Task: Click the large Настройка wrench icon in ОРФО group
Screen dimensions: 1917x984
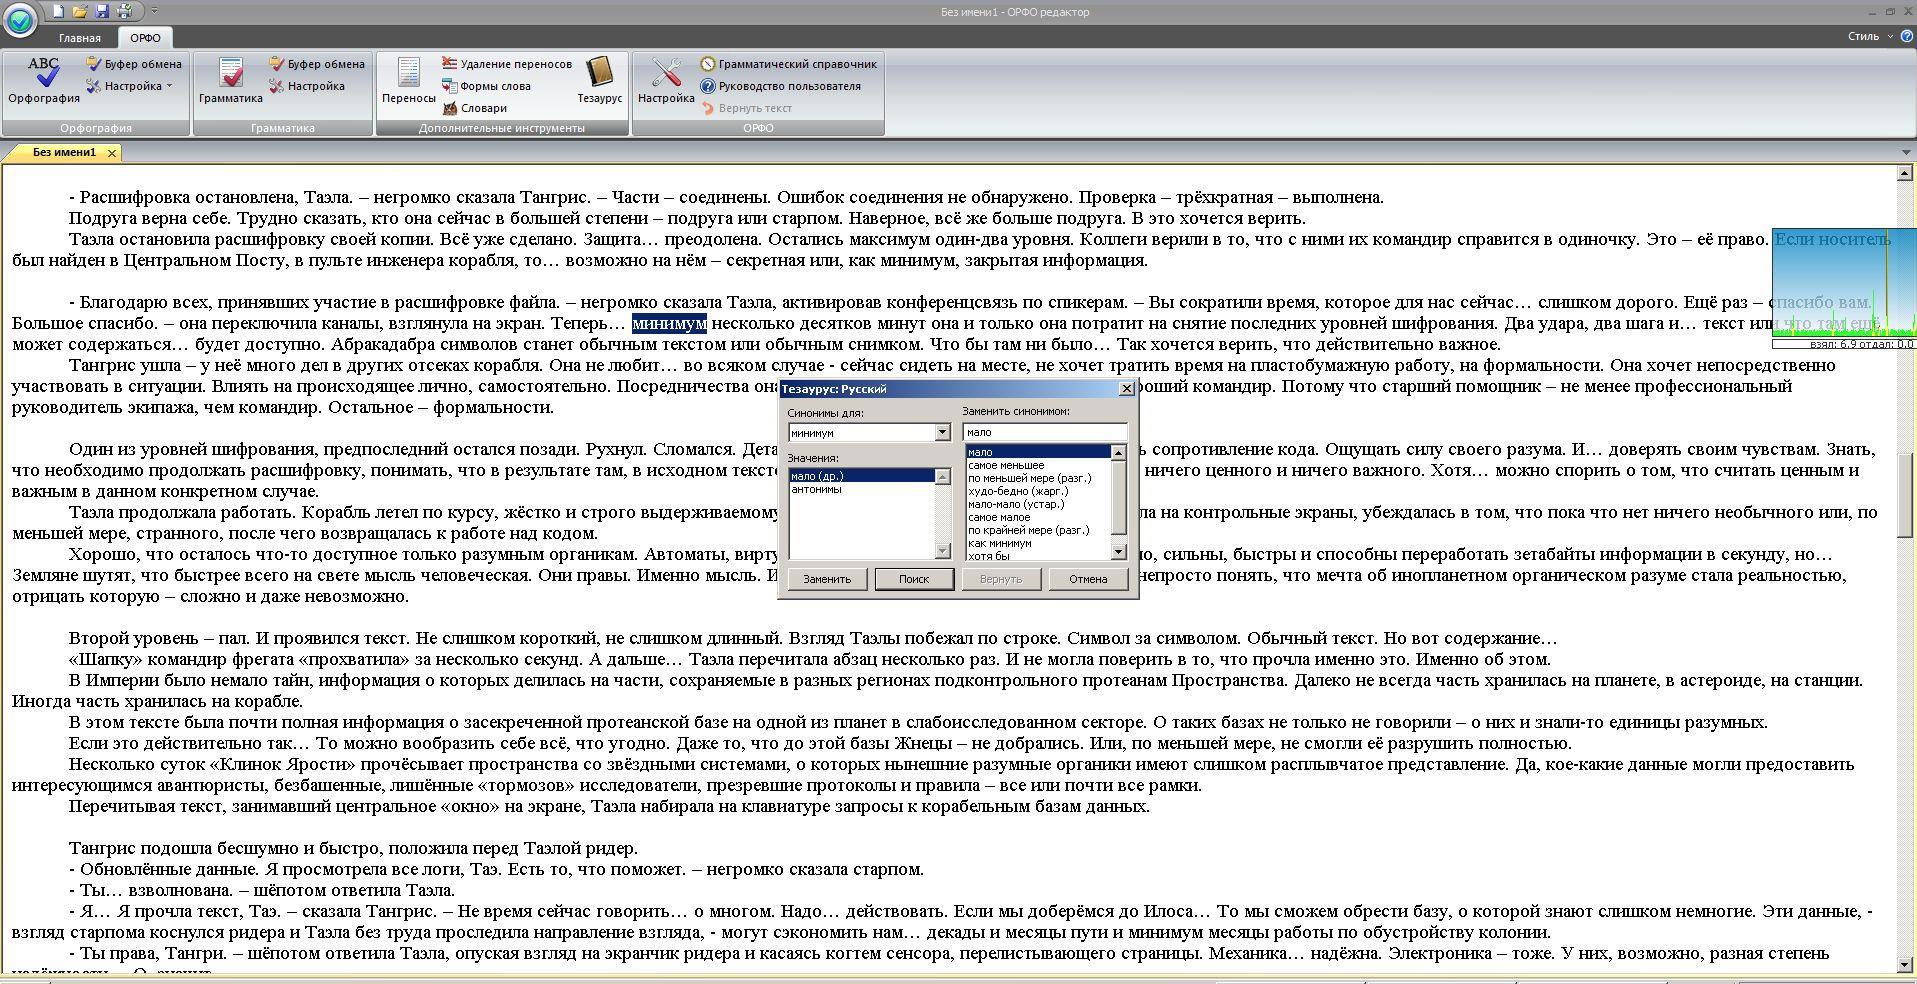Action: click(666, 80)
